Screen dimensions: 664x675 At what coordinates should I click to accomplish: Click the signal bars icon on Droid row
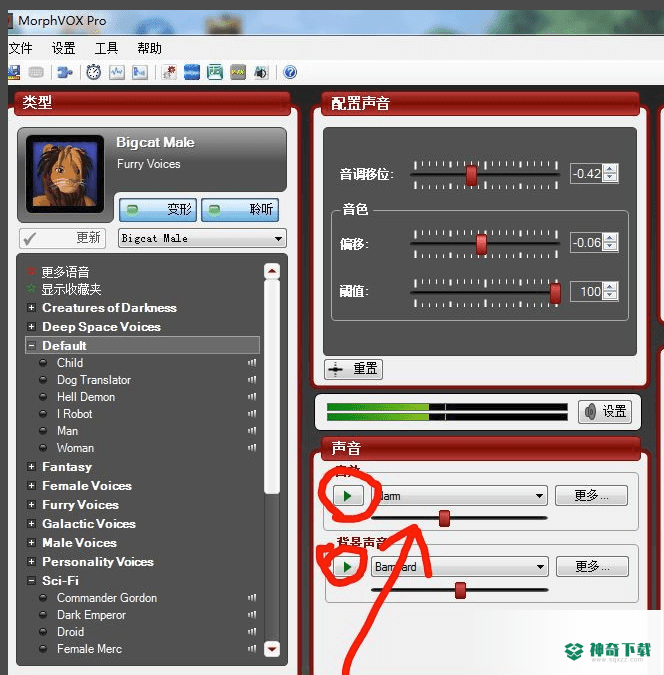click(252, 632)
